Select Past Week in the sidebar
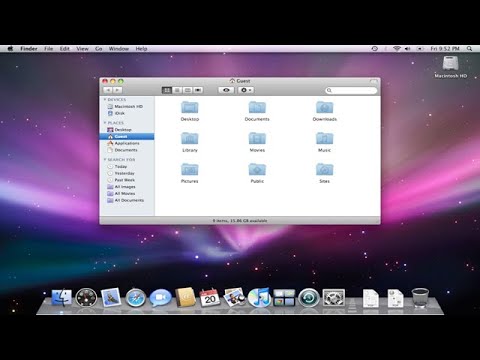 (x=127, y=180)
